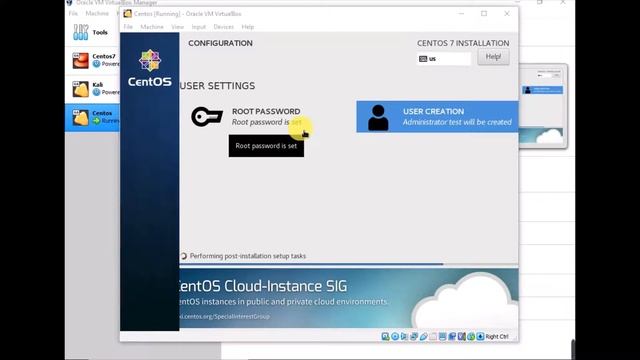This screenshot has width=640, height=360.
Task: Open the Input menu of the VM window
Action: [199, 27]
